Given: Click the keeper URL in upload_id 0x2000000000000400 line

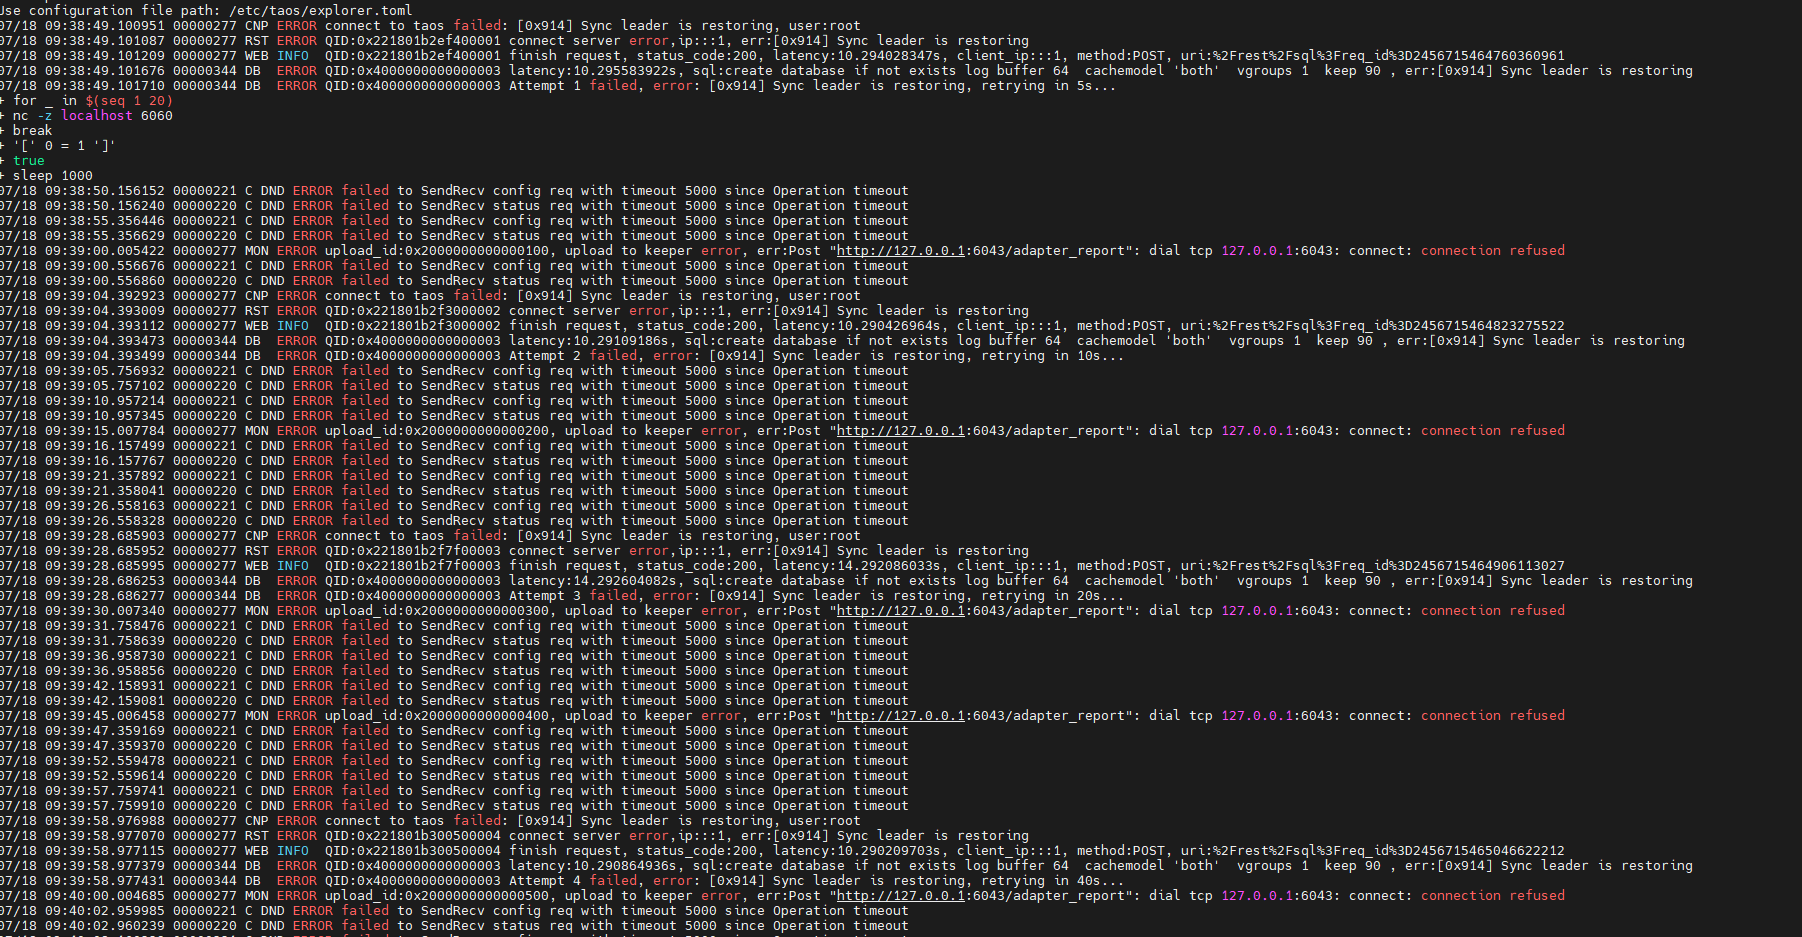Looking at the screenshot, I should 900,716.
